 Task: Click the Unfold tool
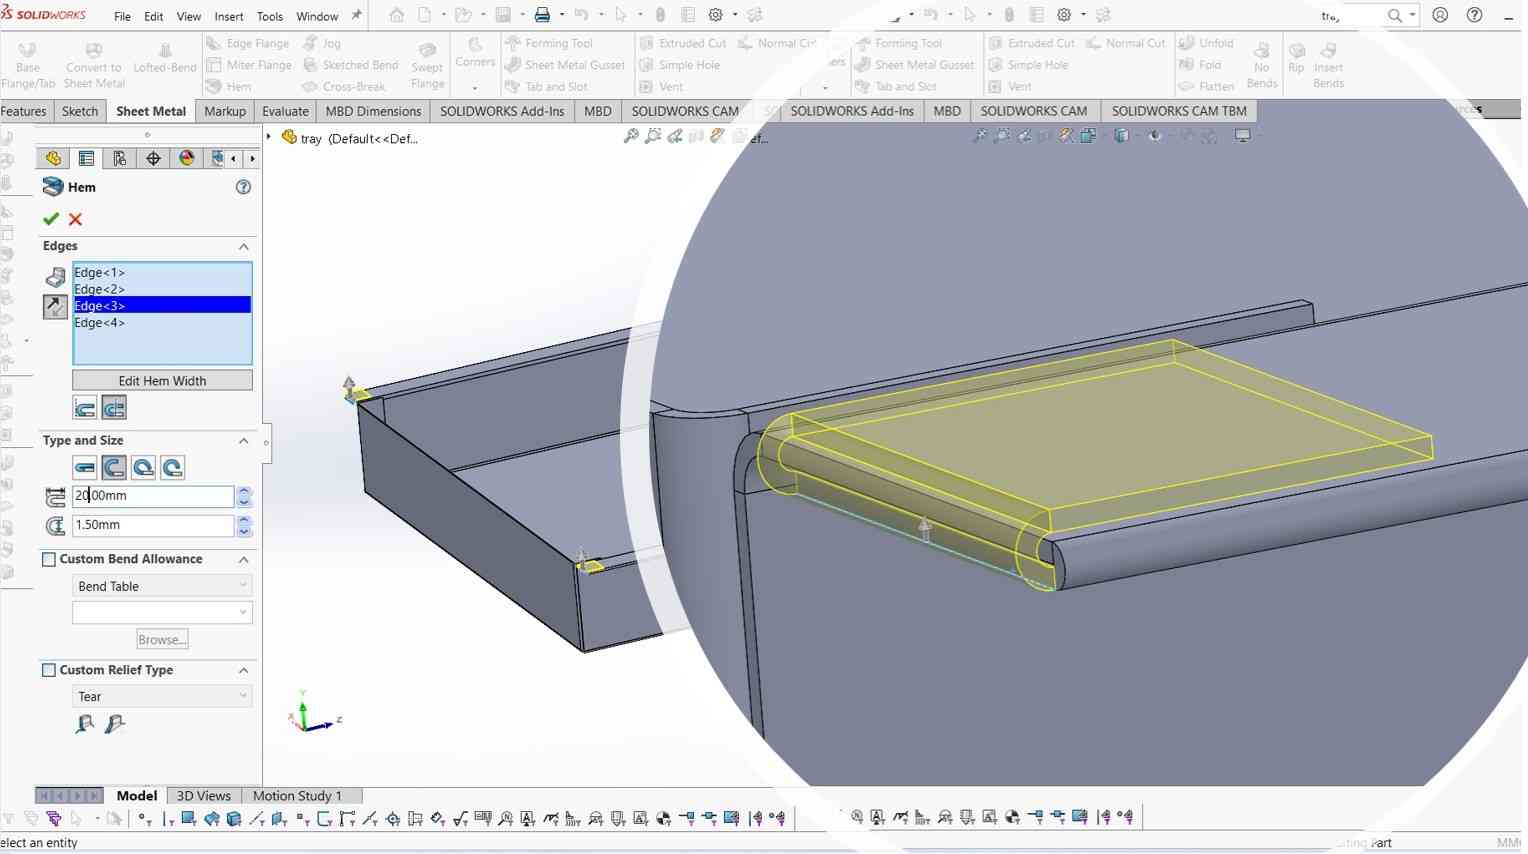click(x=1205, y=43)
